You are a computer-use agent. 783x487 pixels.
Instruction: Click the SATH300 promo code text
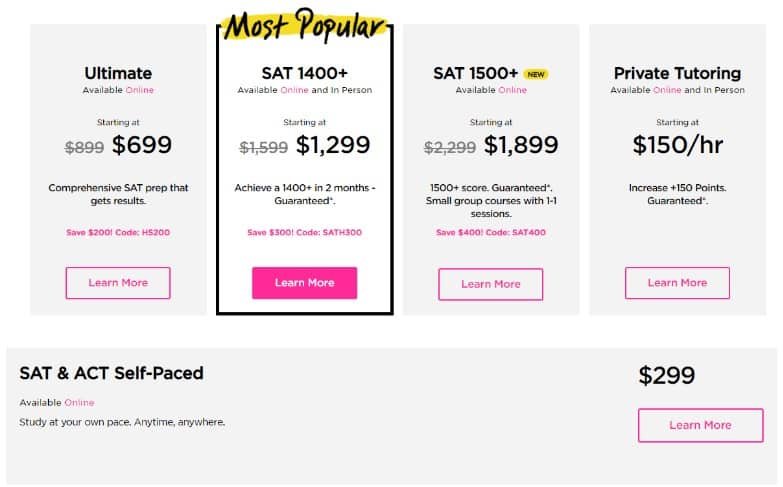(340, 233)
